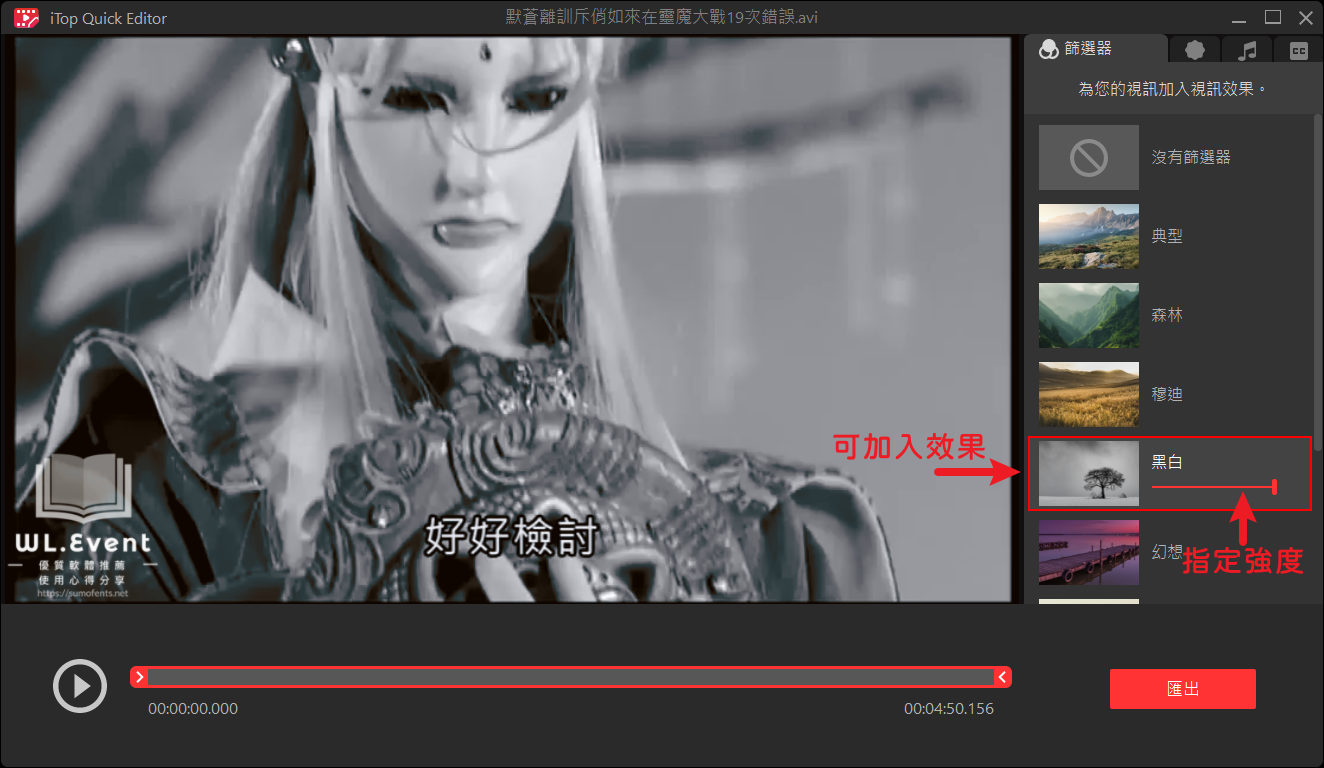Click the 黑白 filter intensity slider
Viewport: 1324px width, 768px height.
tap(1215, 487)
